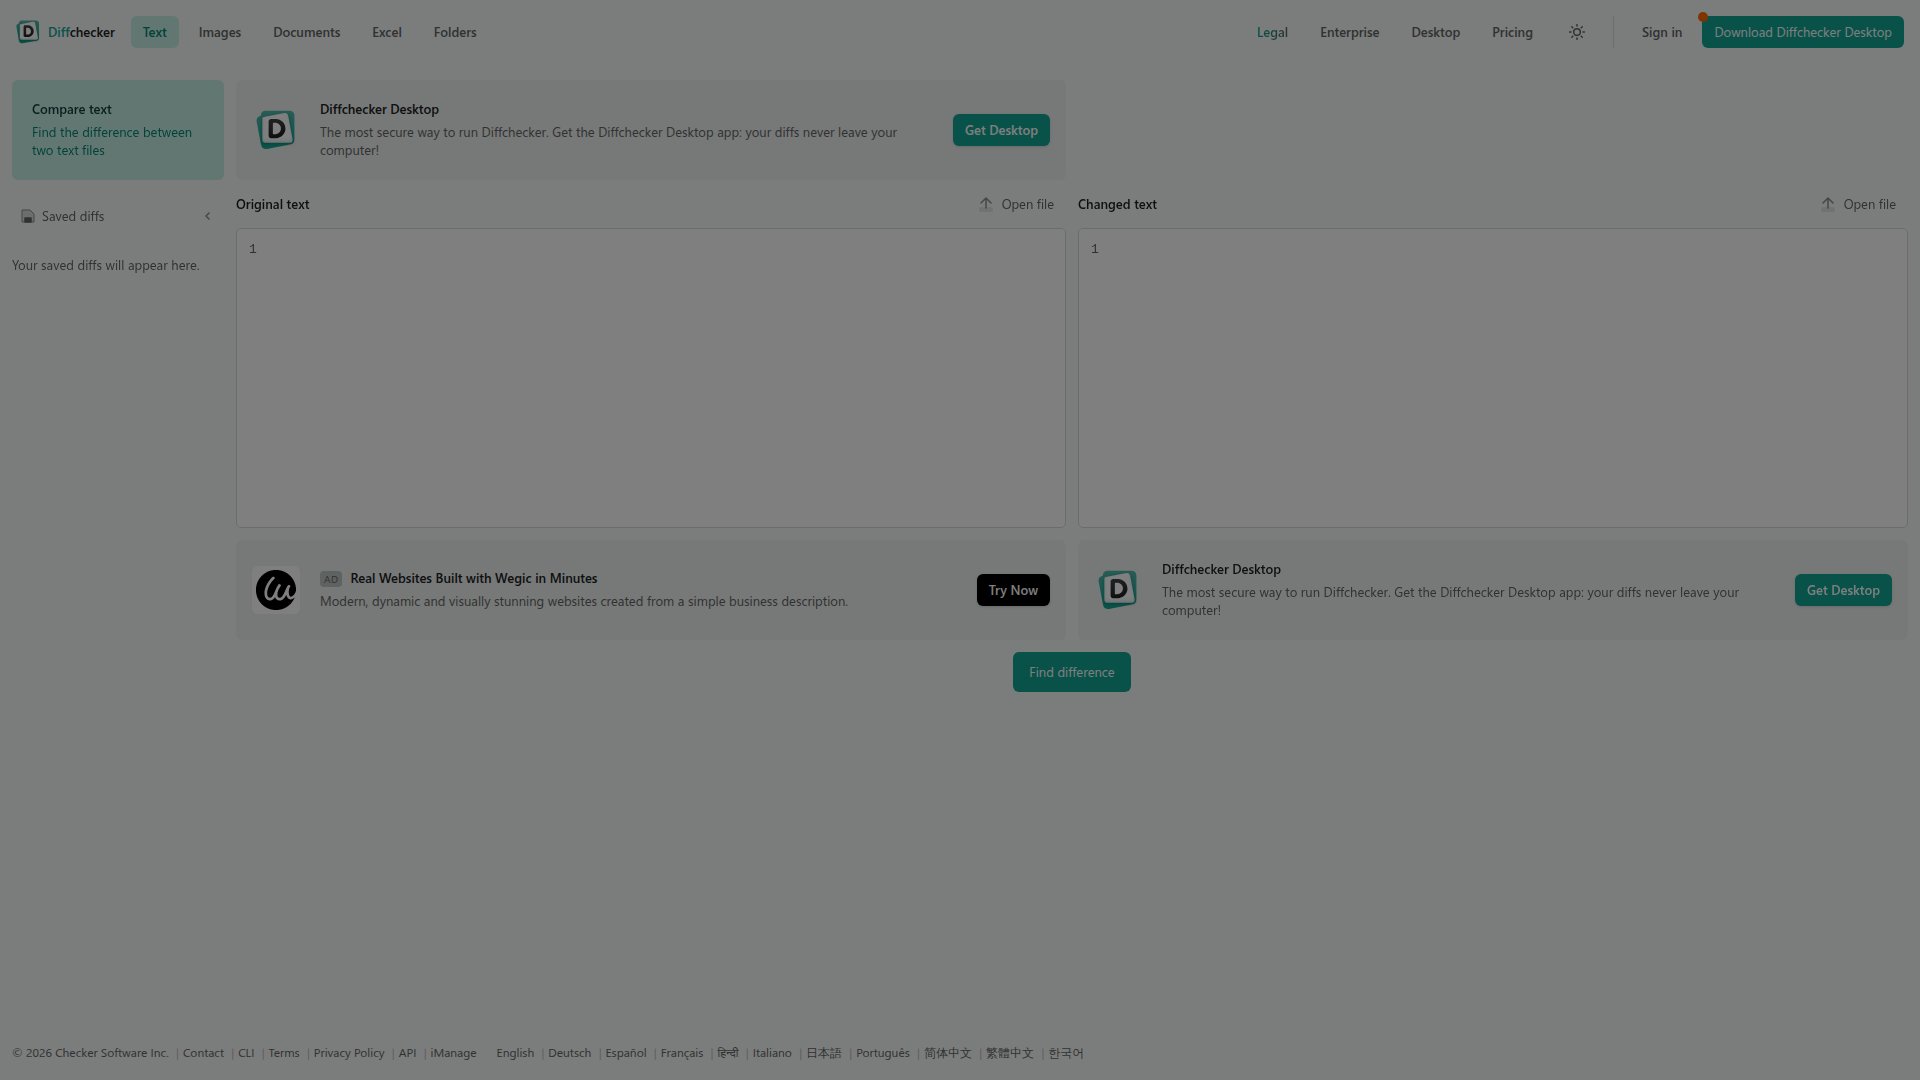The image size is (1920, 1080).
Task: Click the Diffchecker Desktop logo in bottom-right banner
Action: click(1118, 590)
